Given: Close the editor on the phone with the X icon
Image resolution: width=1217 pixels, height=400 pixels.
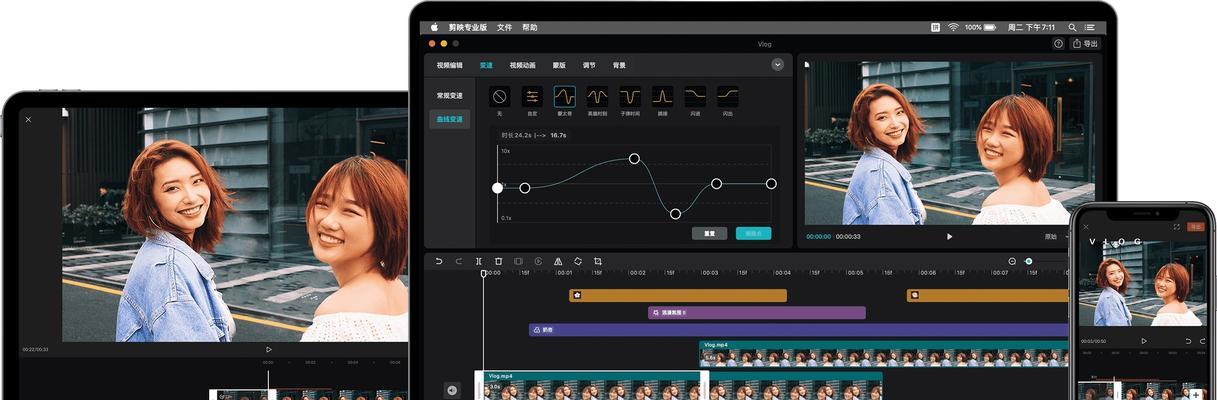Looking at the screenshot, I should coord(1086,226).
